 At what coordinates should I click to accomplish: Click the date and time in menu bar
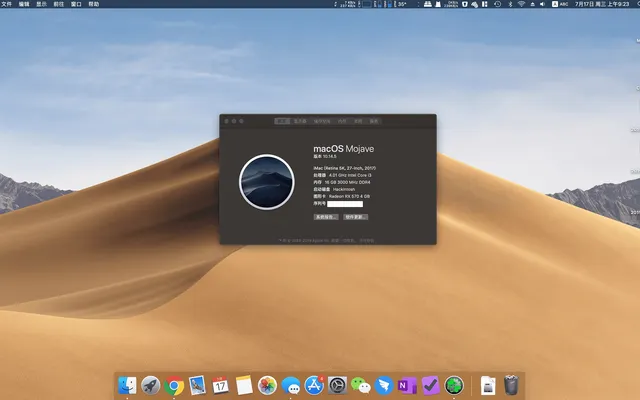point(602,4)
